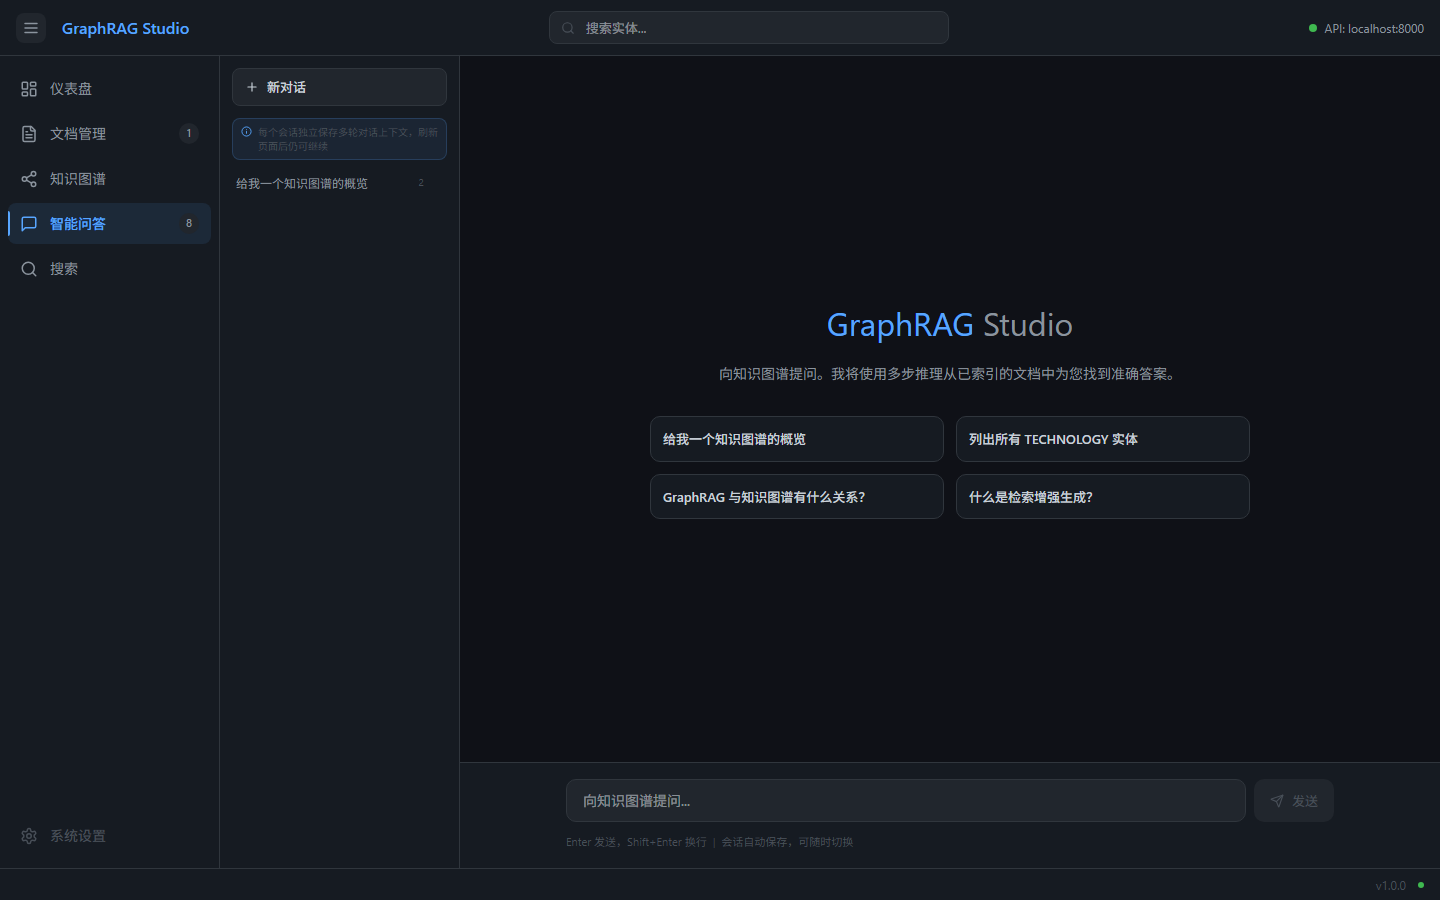Choose suggestion GraphRAG 与知识图谱有什么关系？
This screenshot has height=900, width=1440.
coord(796,497)
